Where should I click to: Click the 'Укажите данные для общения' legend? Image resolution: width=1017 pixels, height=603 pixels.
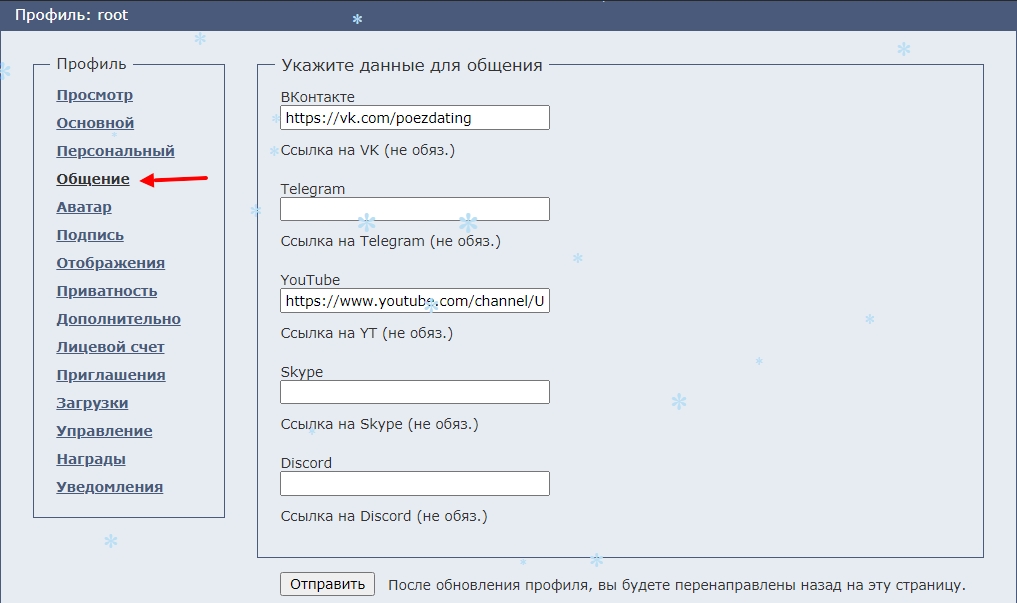pyautogui.click(x=412, y=65)
